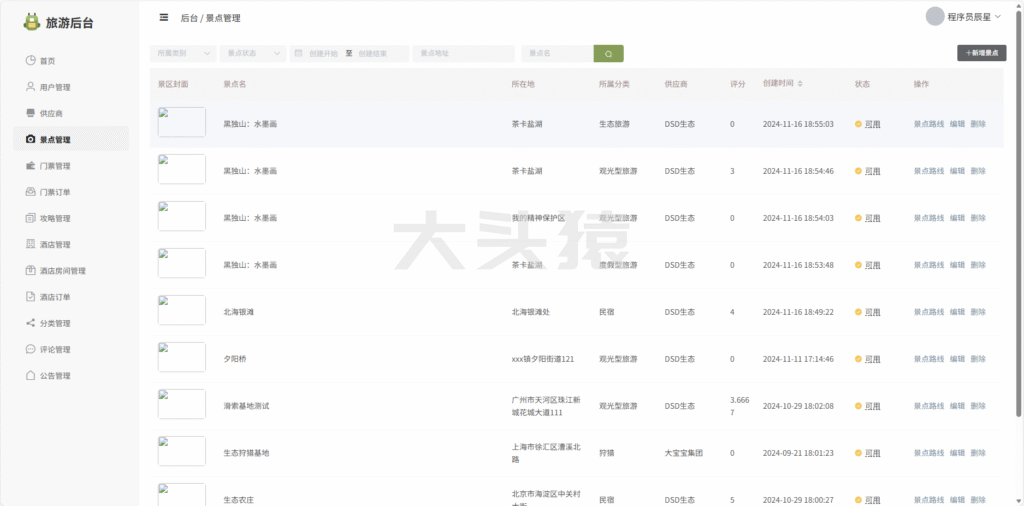Click 景点路线 for the 滑索基地测试 row
The image size is (1024, 506).
(929, 406)
